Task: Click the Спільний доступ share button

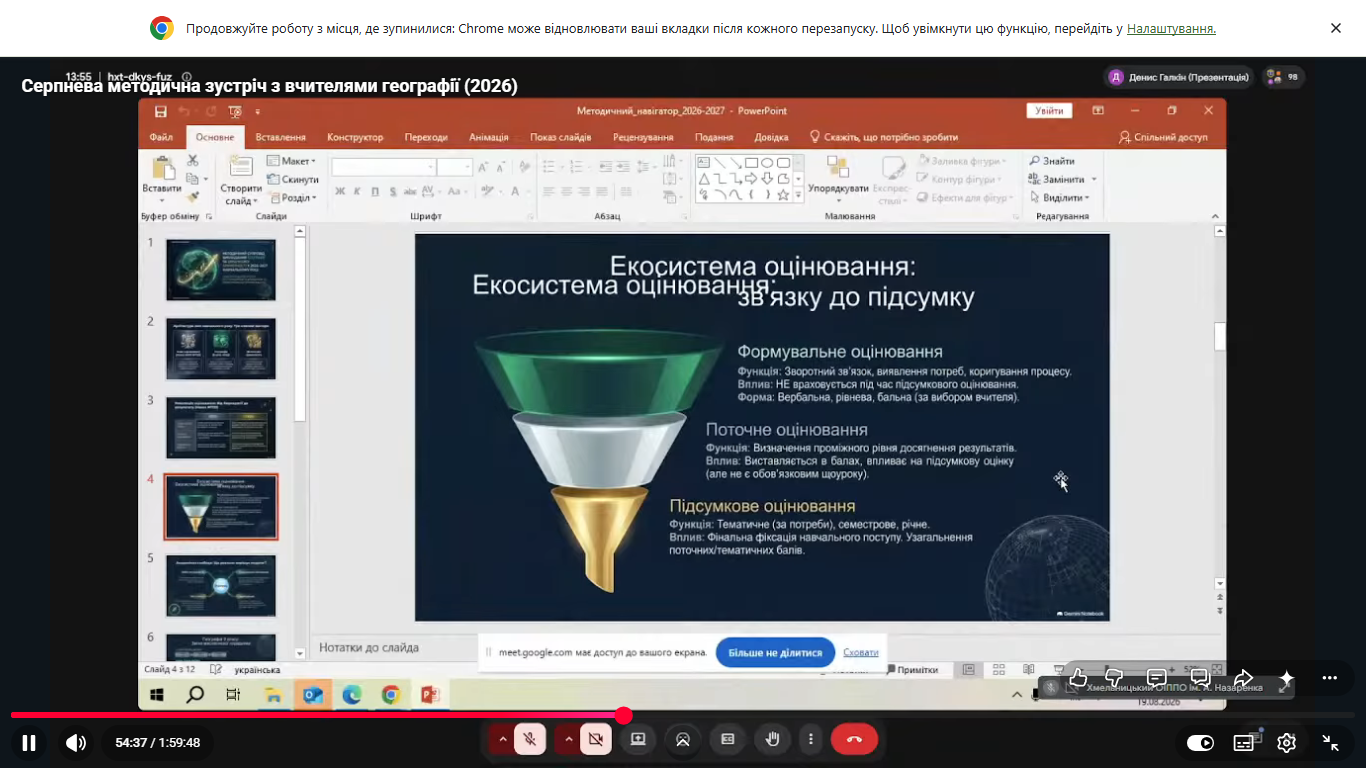Action: click(x=1163, y=137)
